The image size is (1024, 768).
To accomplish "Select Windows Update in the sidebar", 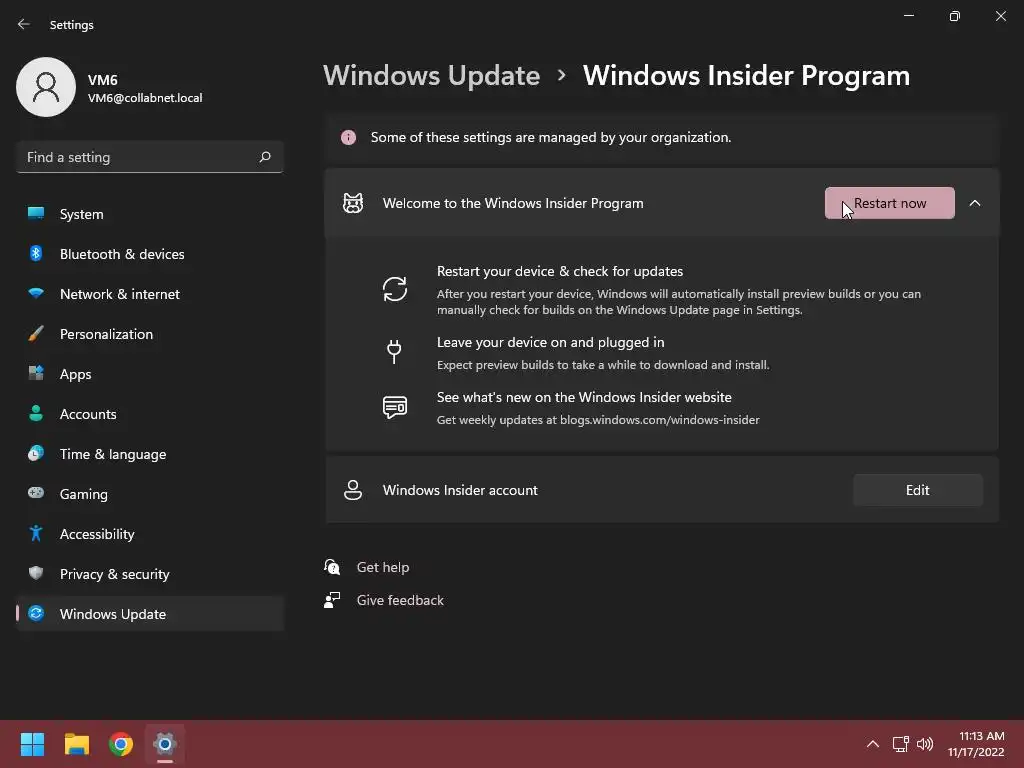I will [x=150, y=614].
